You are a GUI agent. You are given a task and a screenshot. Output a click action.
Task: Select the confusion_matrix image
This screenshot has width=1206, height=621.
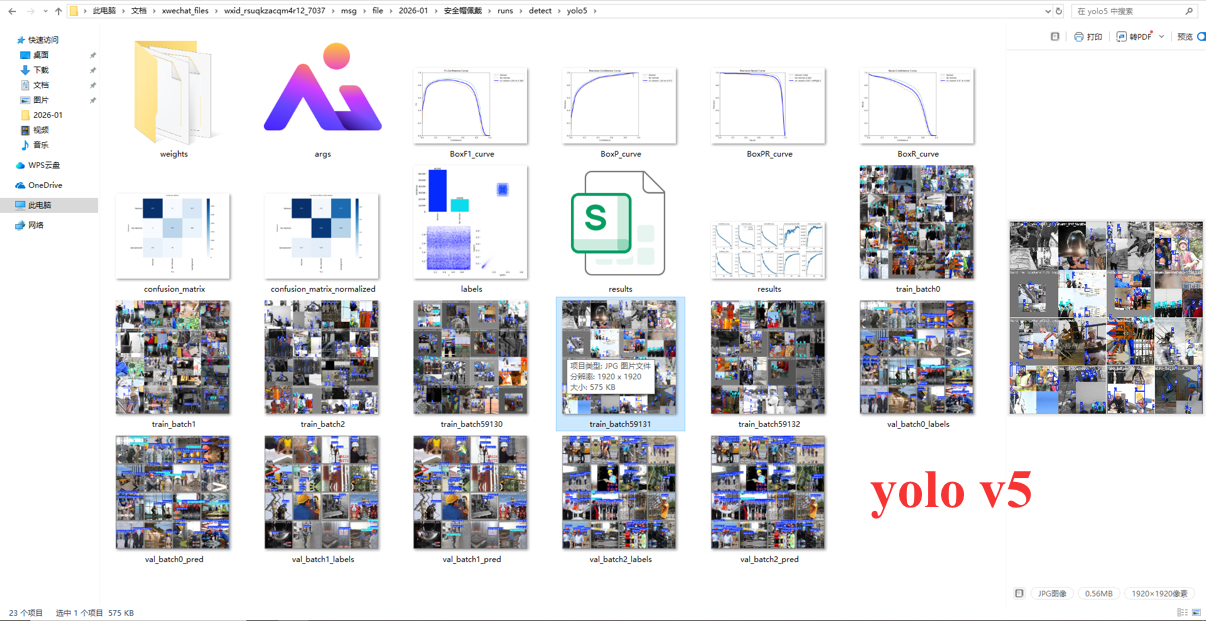click(x=173, y=236)
